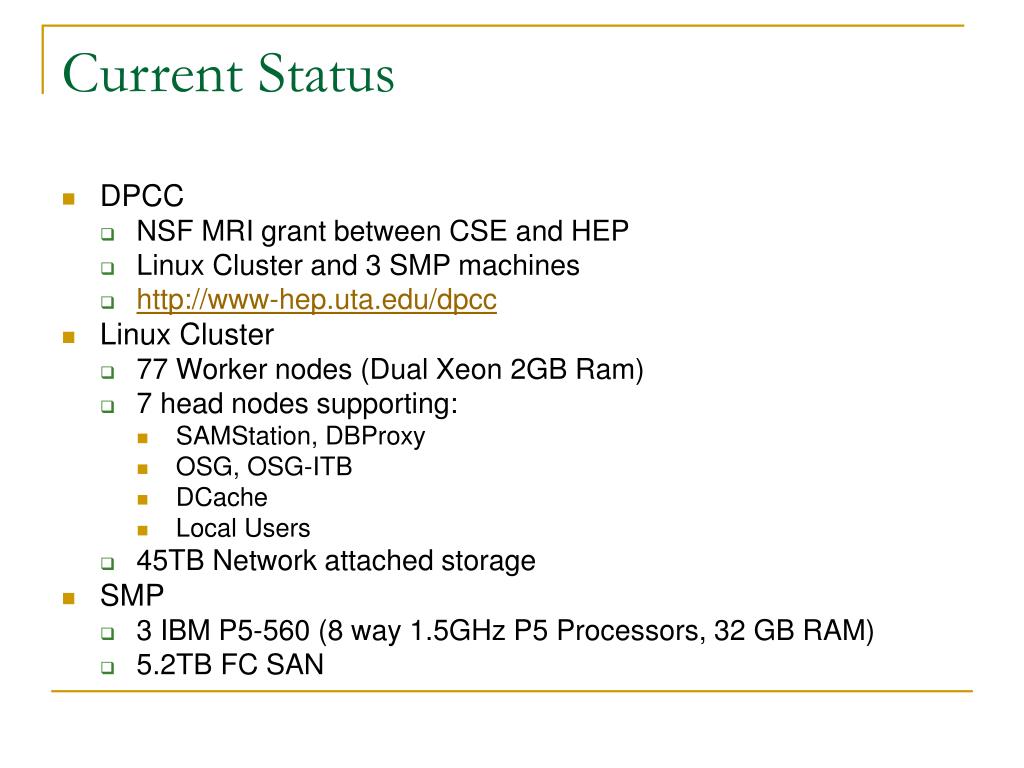1024x768 pixels.
Task: Select the Linux Cluster and 3 SMP machines line
Action: [x=358, y=266]
